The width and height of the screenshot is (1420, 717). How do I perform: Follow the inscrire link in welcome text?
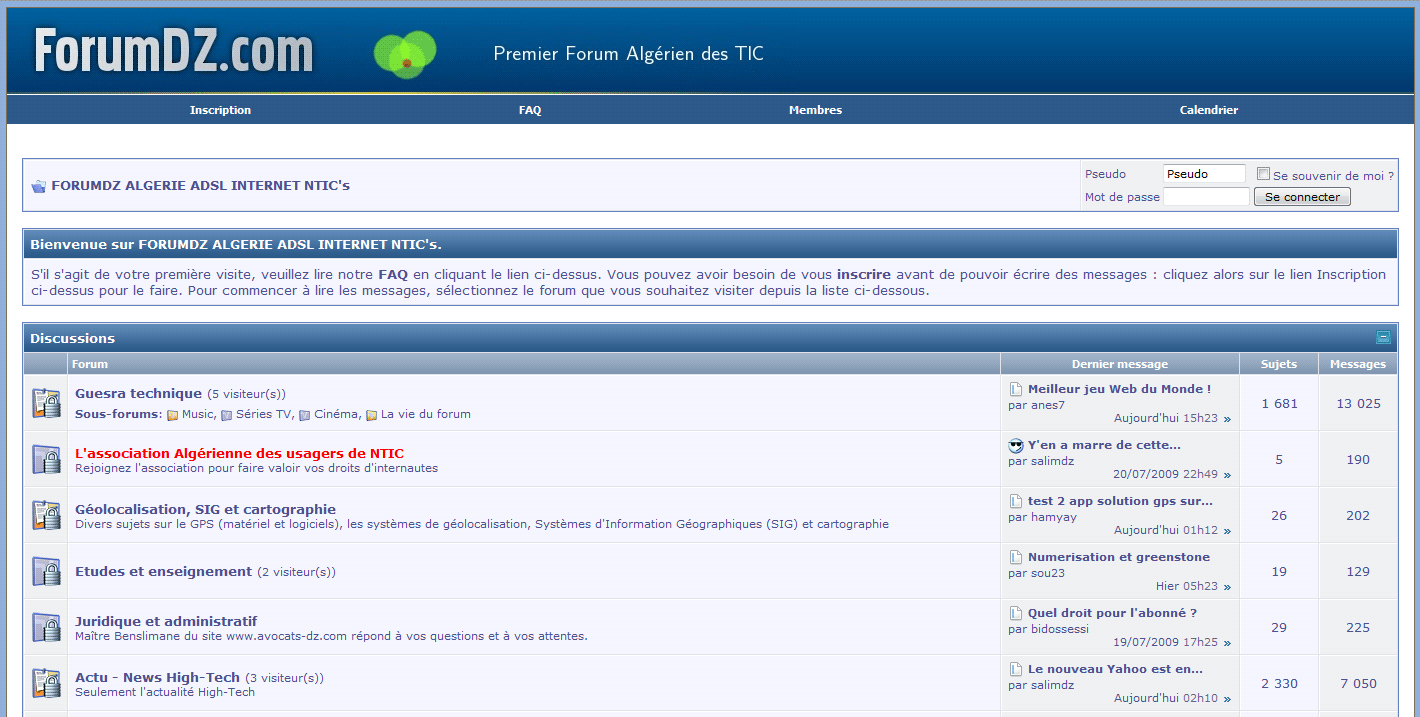pyautogui.click(x=864, y=274)
